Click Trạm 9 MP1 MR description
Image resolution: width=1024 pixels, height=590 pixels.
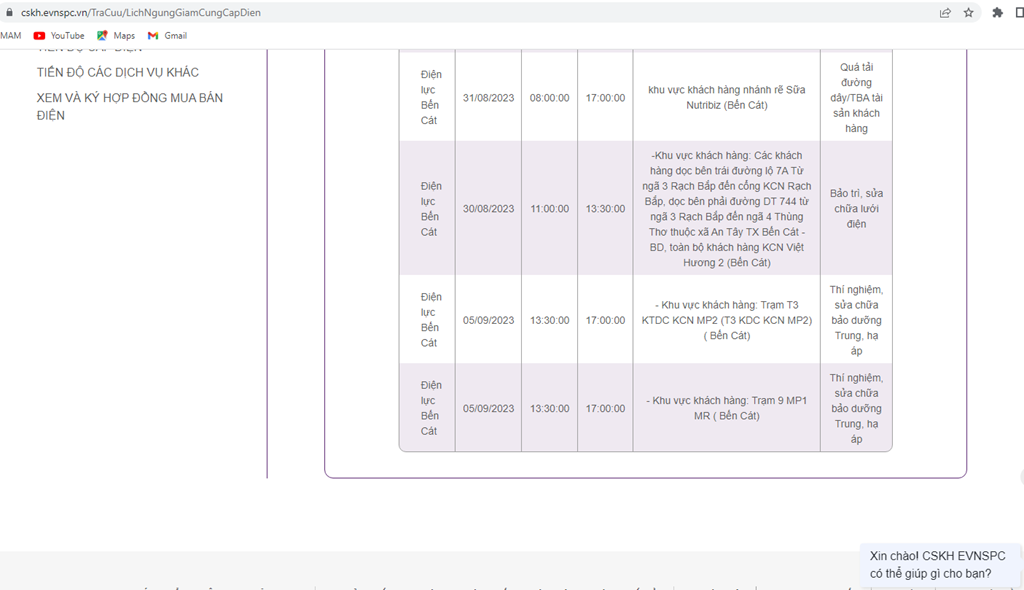pyautogui.click(x=727, y=408)
